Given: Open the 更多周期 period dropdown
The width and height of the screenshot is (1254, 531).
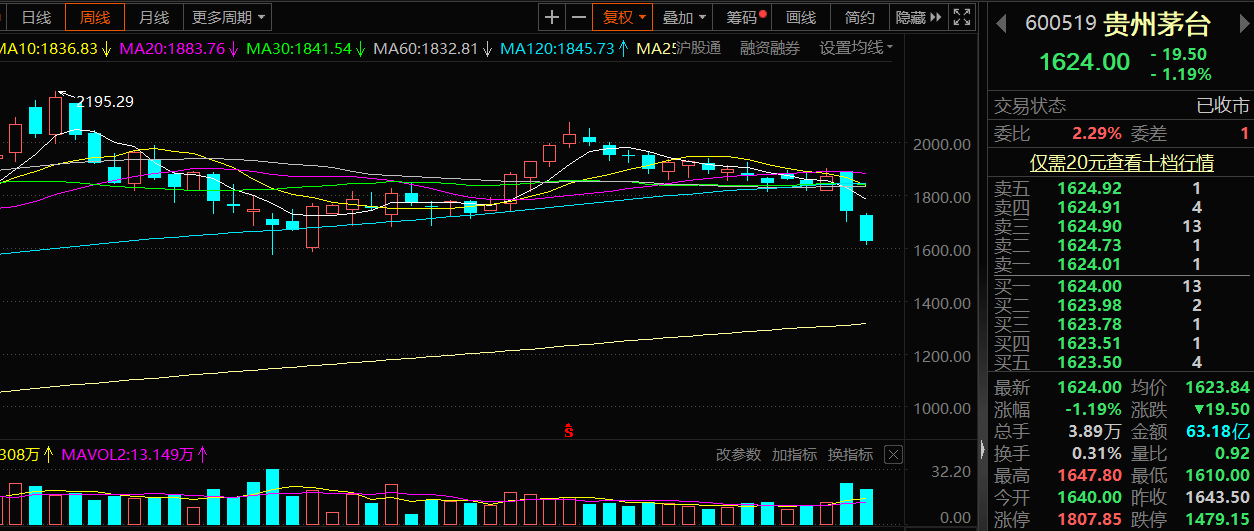Looking at the screenshot, I should [x=229, y=17].
